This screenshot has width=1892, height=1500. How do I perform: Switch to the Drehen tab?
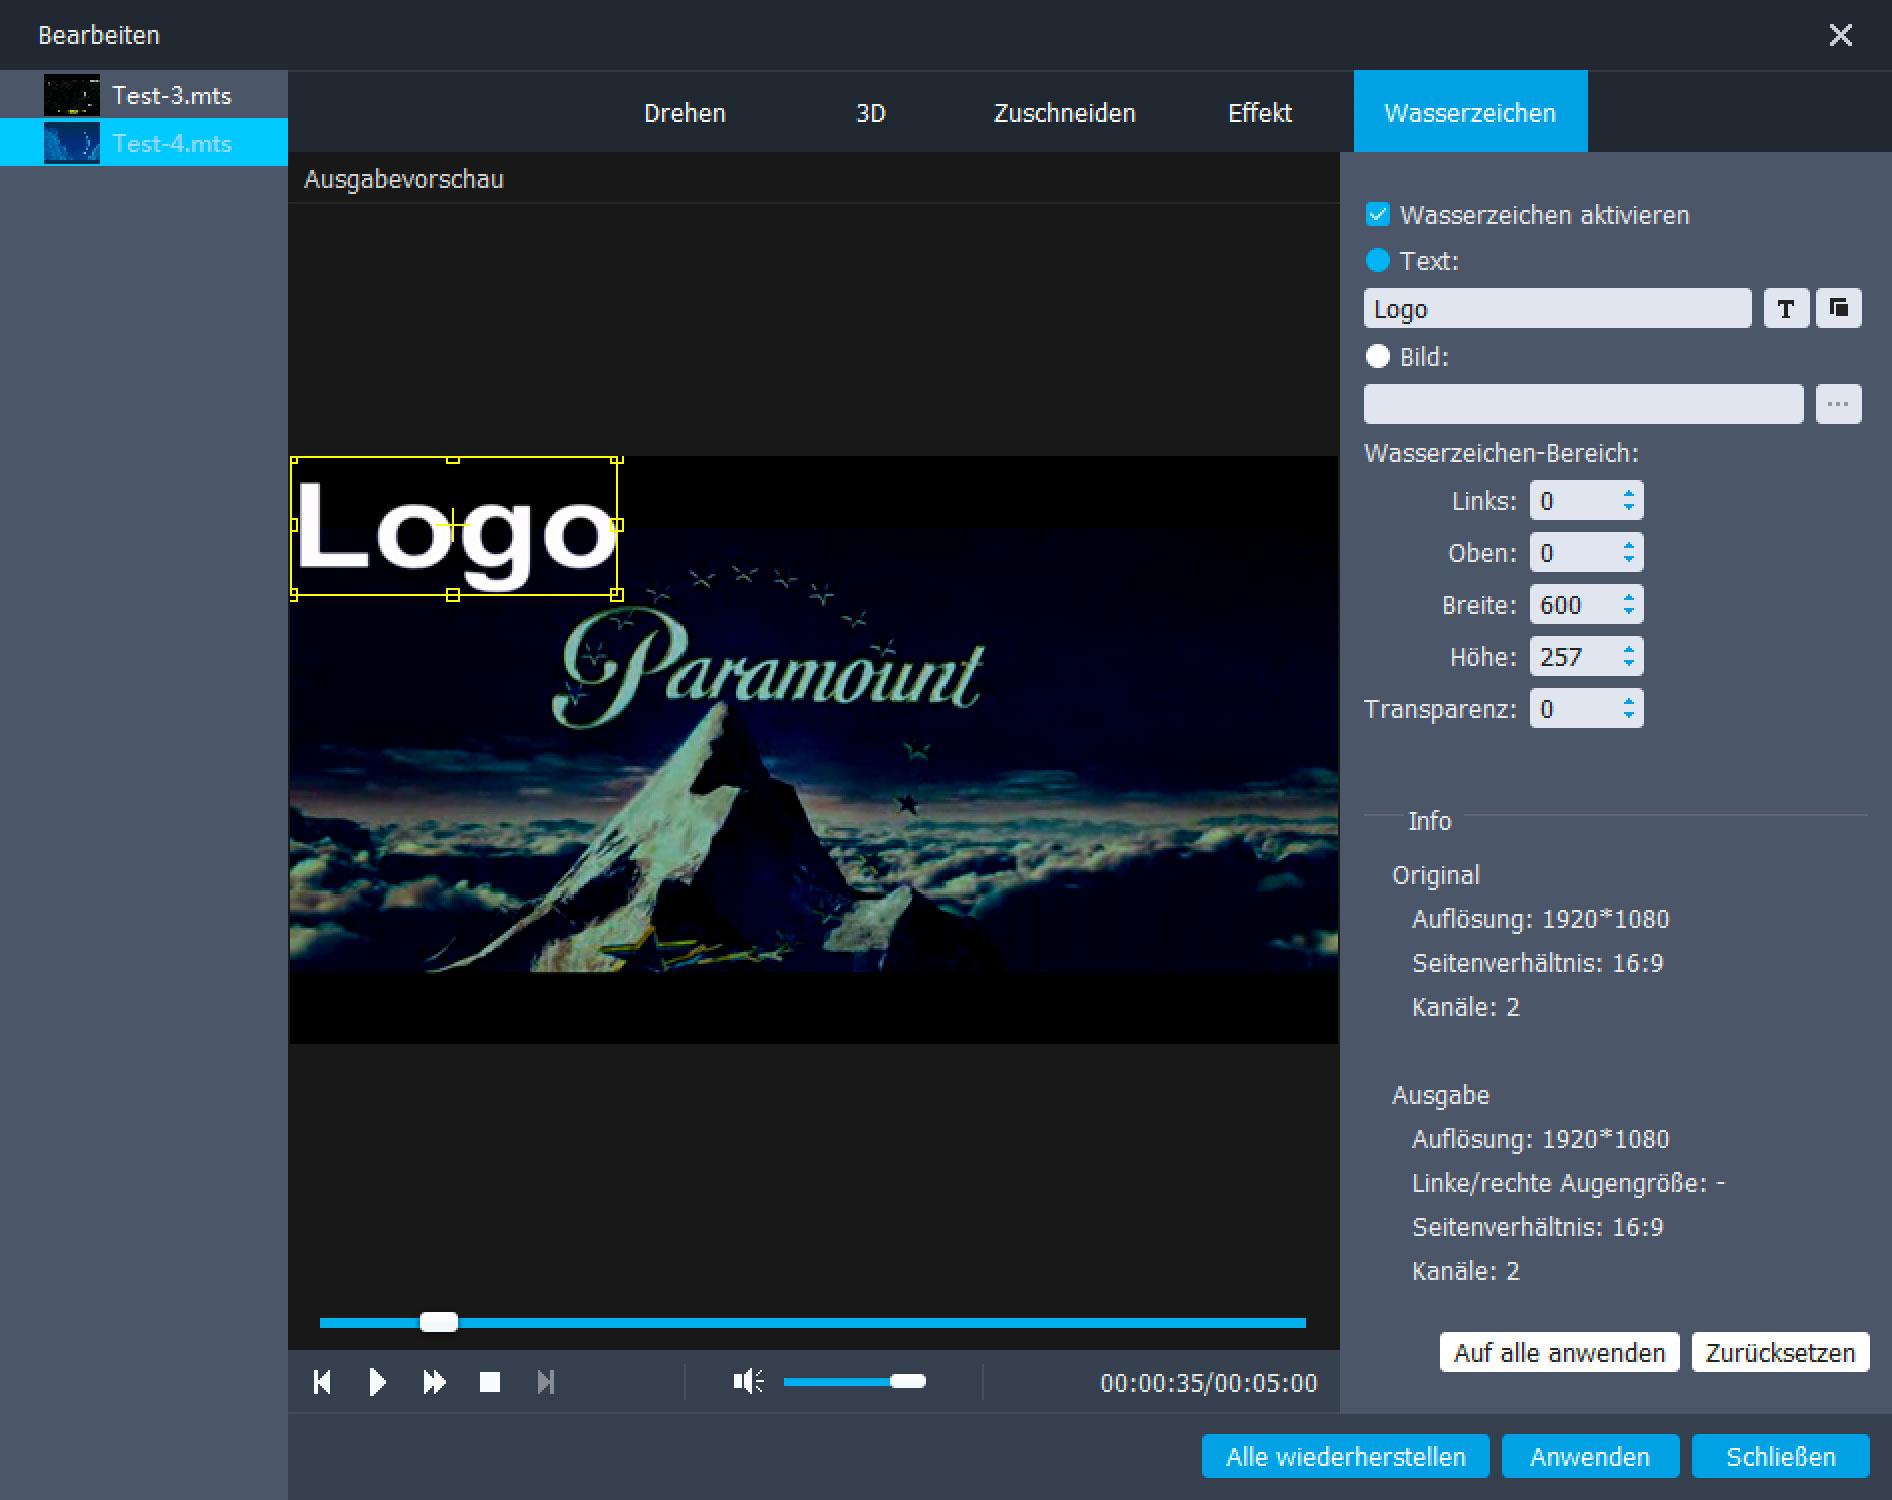click(685, 113)
